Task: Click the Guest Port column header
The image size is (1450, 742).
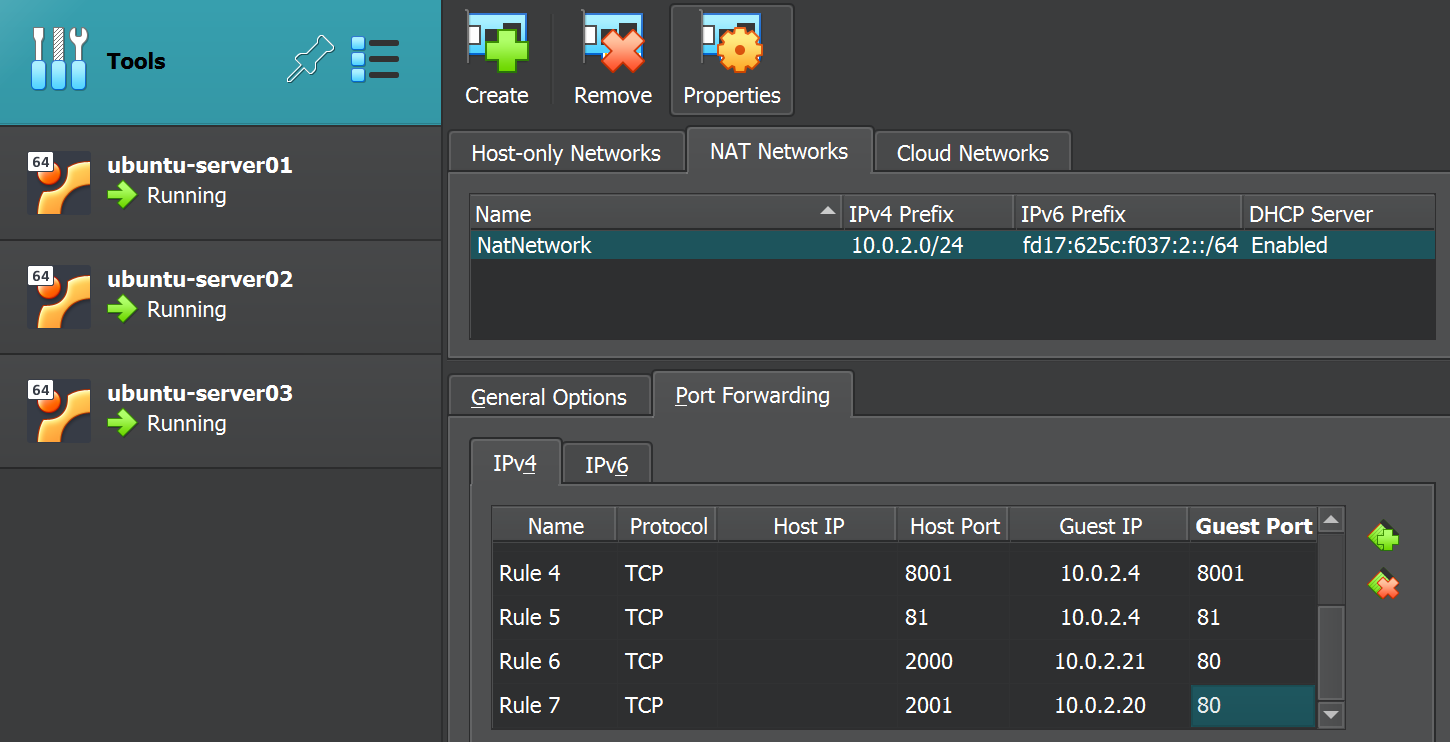Action: click(x=1253, y=527)
